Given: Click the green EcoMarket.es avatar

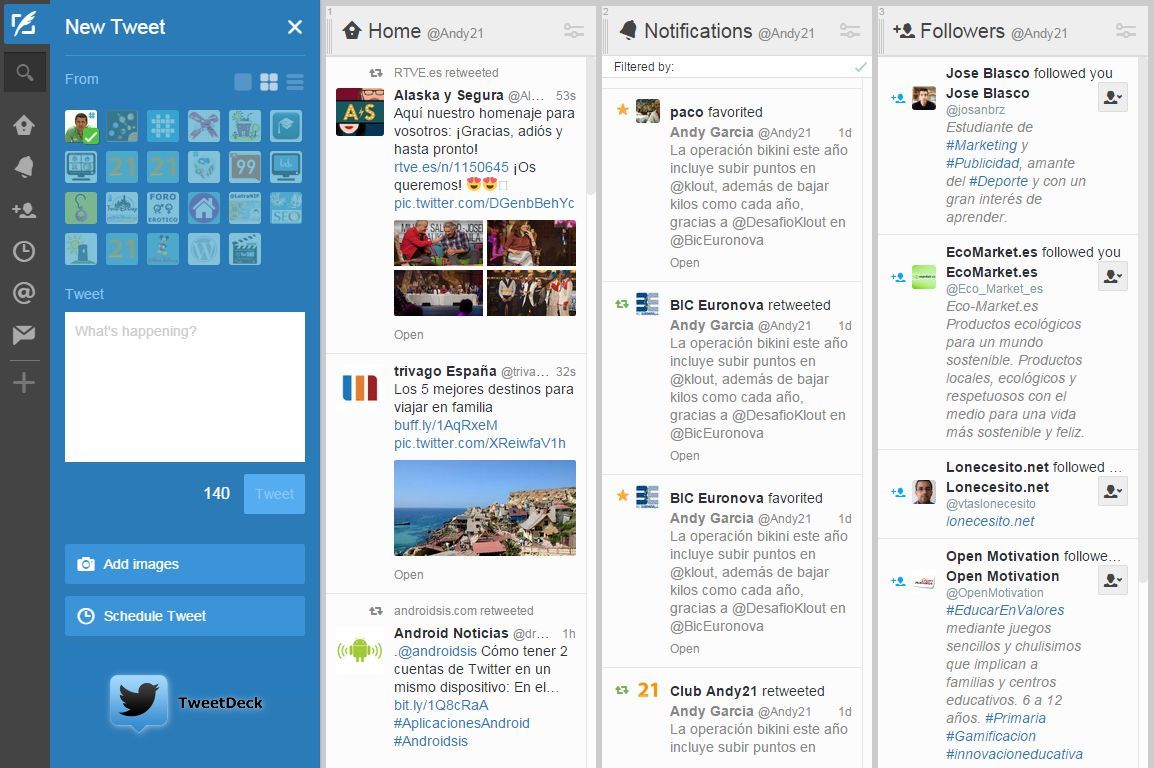Looking at the screenshot, I should click(x=924, y=277).
